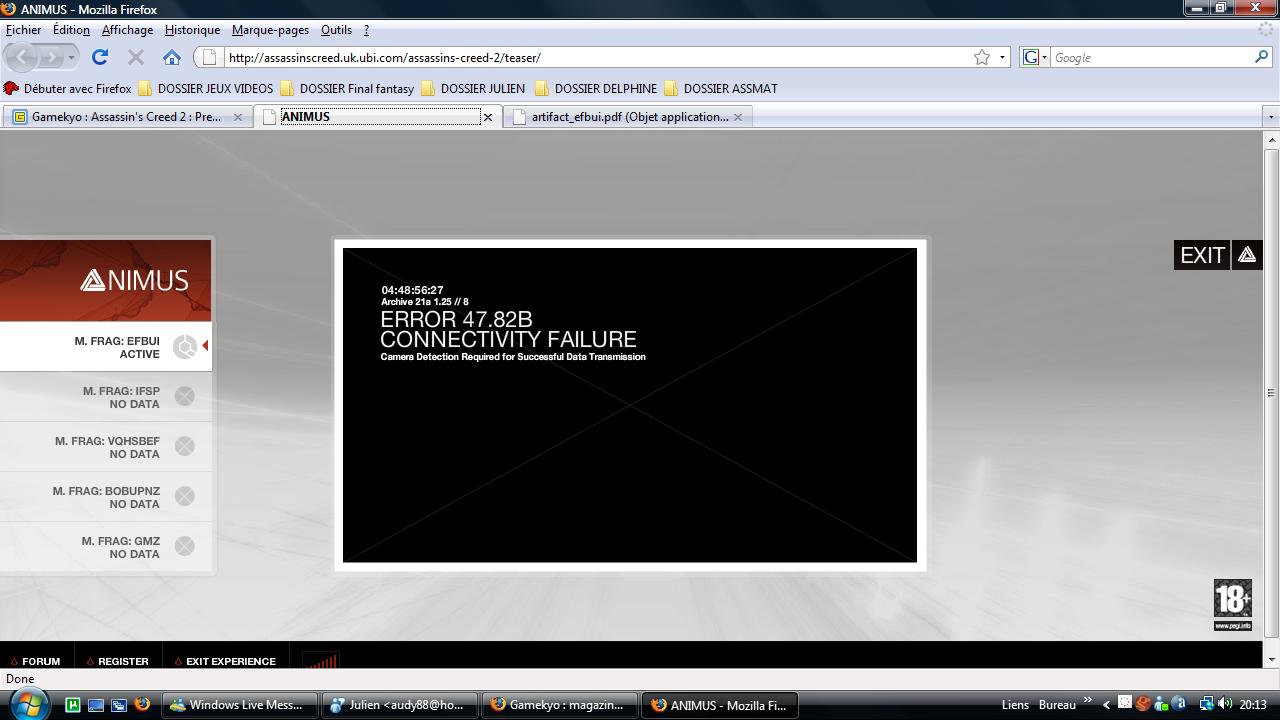Image resolution: width=1280 pixels, height=720 pixels.
Task: Reload the page with the Firefox refresh icon
Action: (x=99, y=57)
